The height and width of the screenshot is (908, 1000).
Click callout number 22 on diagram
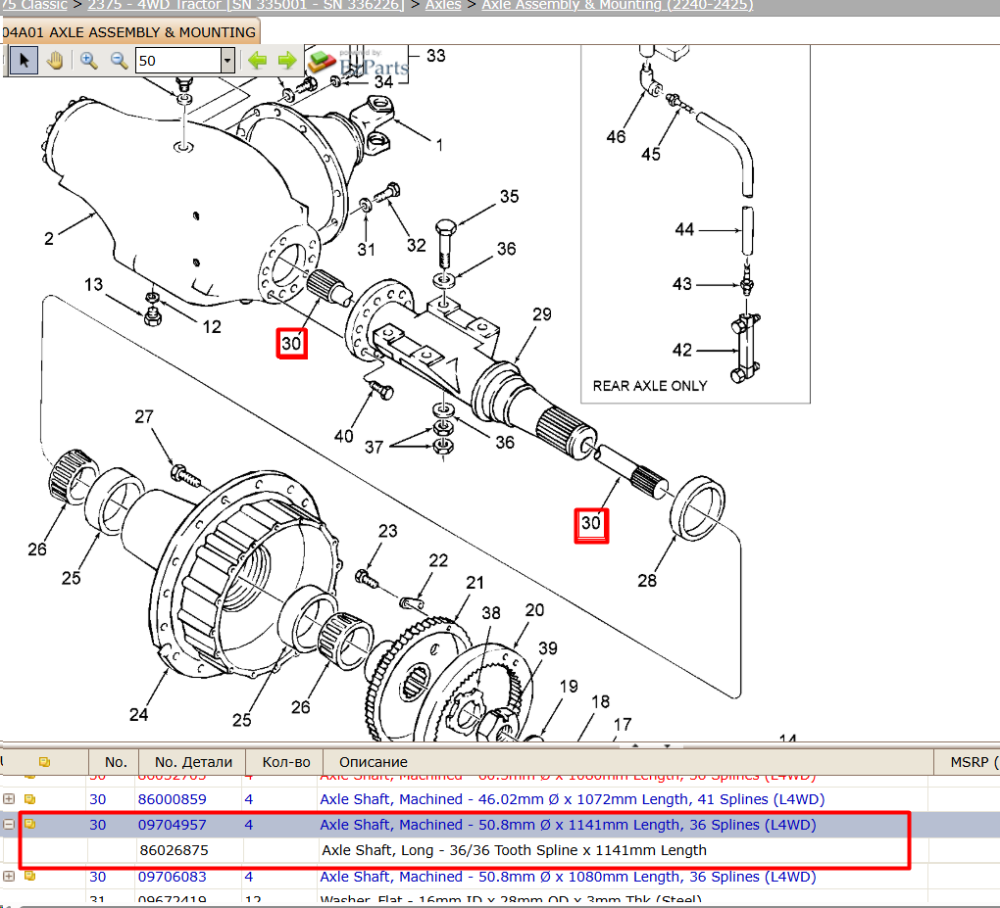(x=438, y=560)
